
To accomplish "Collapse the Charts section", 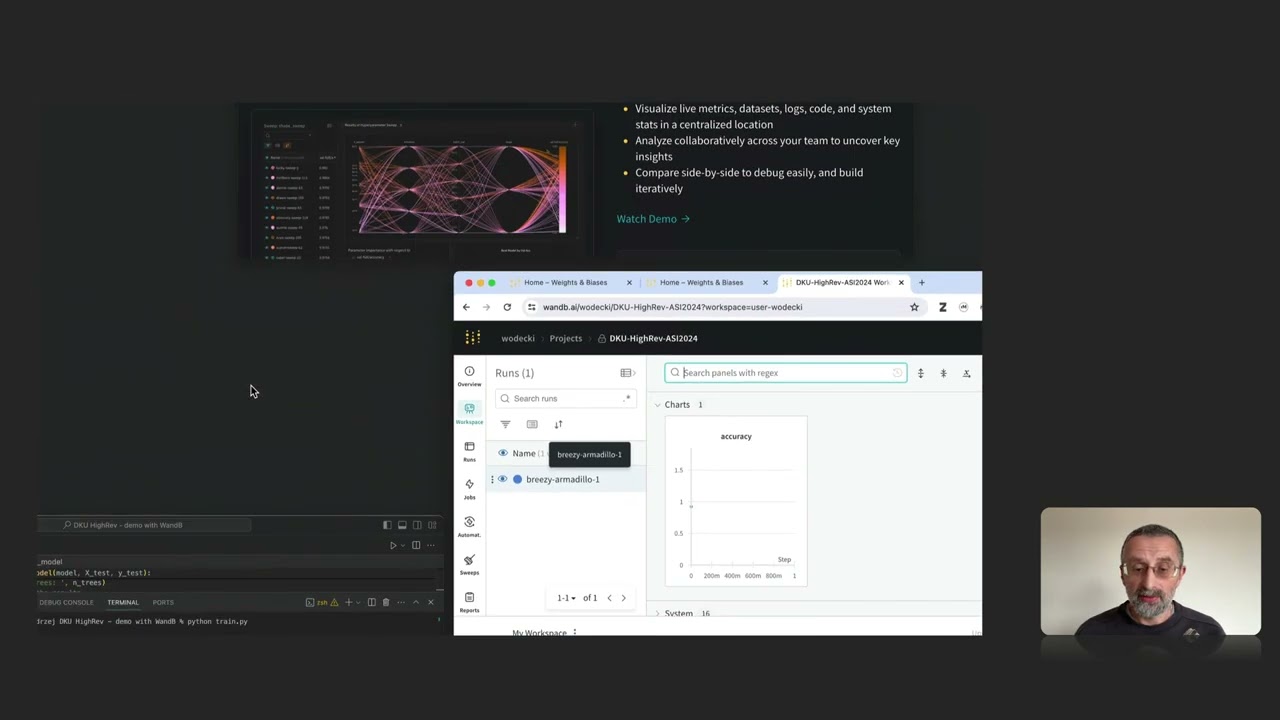I will (658, 405).
